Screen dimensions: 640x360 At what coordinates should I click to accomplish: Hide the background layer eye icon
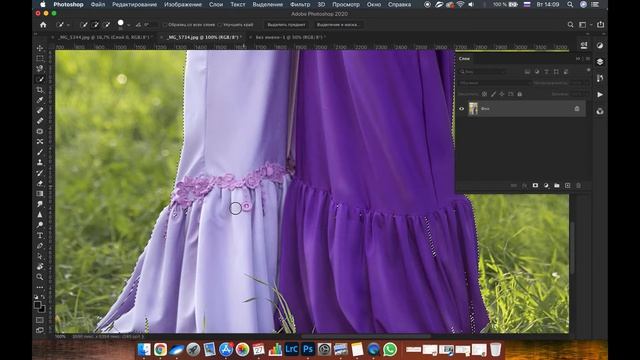tap(462, 109)
